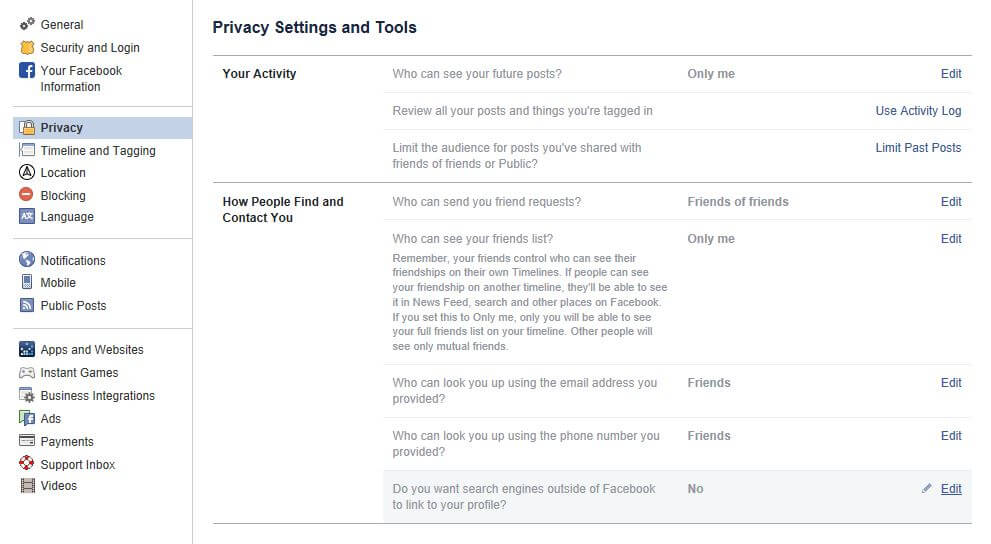This screenshot has width=991, height=544.
Task: Select the Notifications globe icon
Action: [27, 260]
